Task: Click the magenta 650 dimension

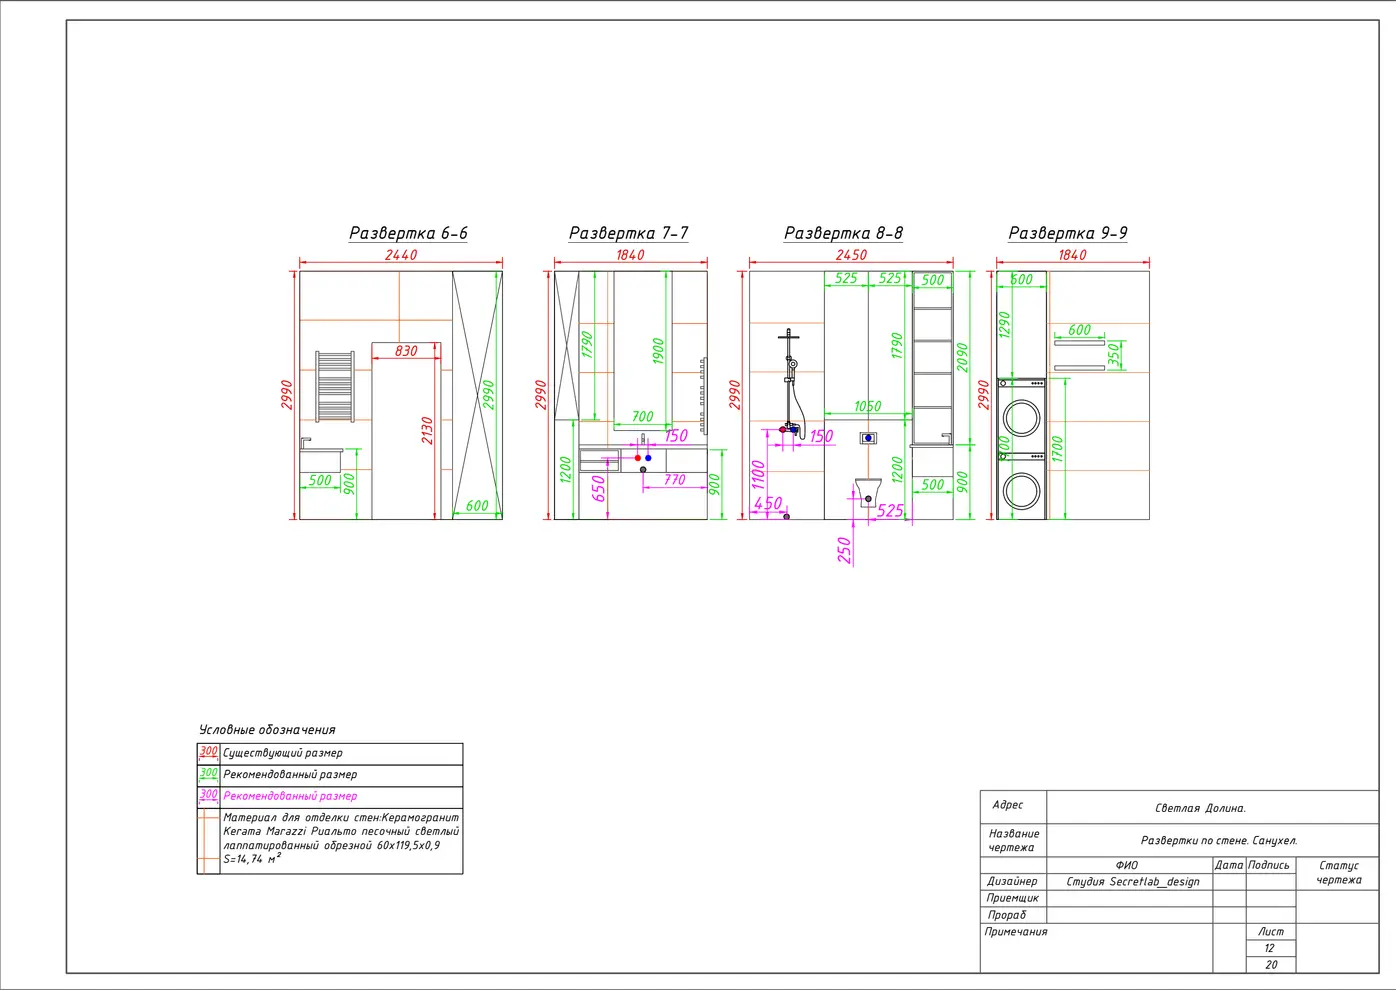Action: (x=598, y=488)
